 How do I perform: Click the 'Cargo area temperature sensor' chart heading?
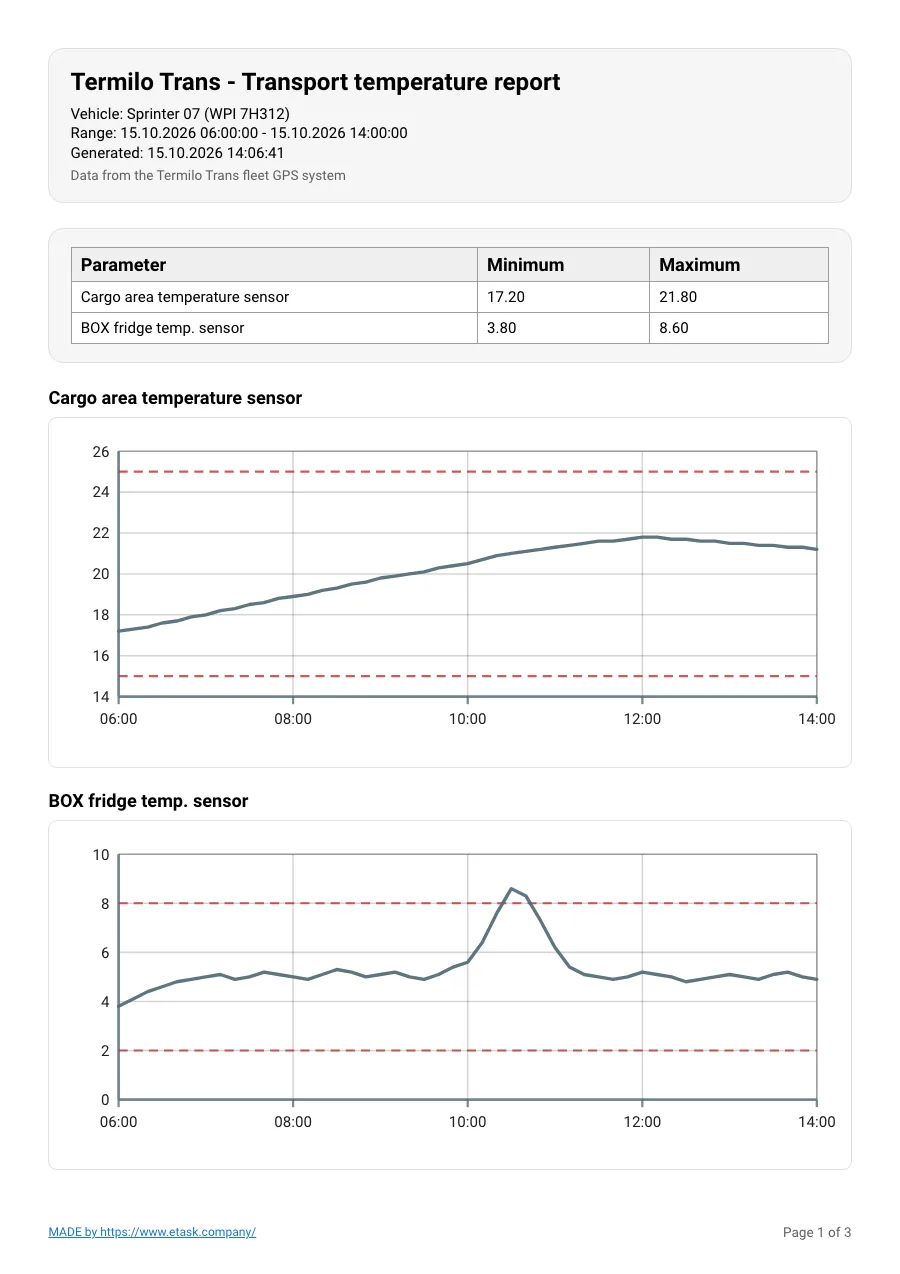coord(175,398)
